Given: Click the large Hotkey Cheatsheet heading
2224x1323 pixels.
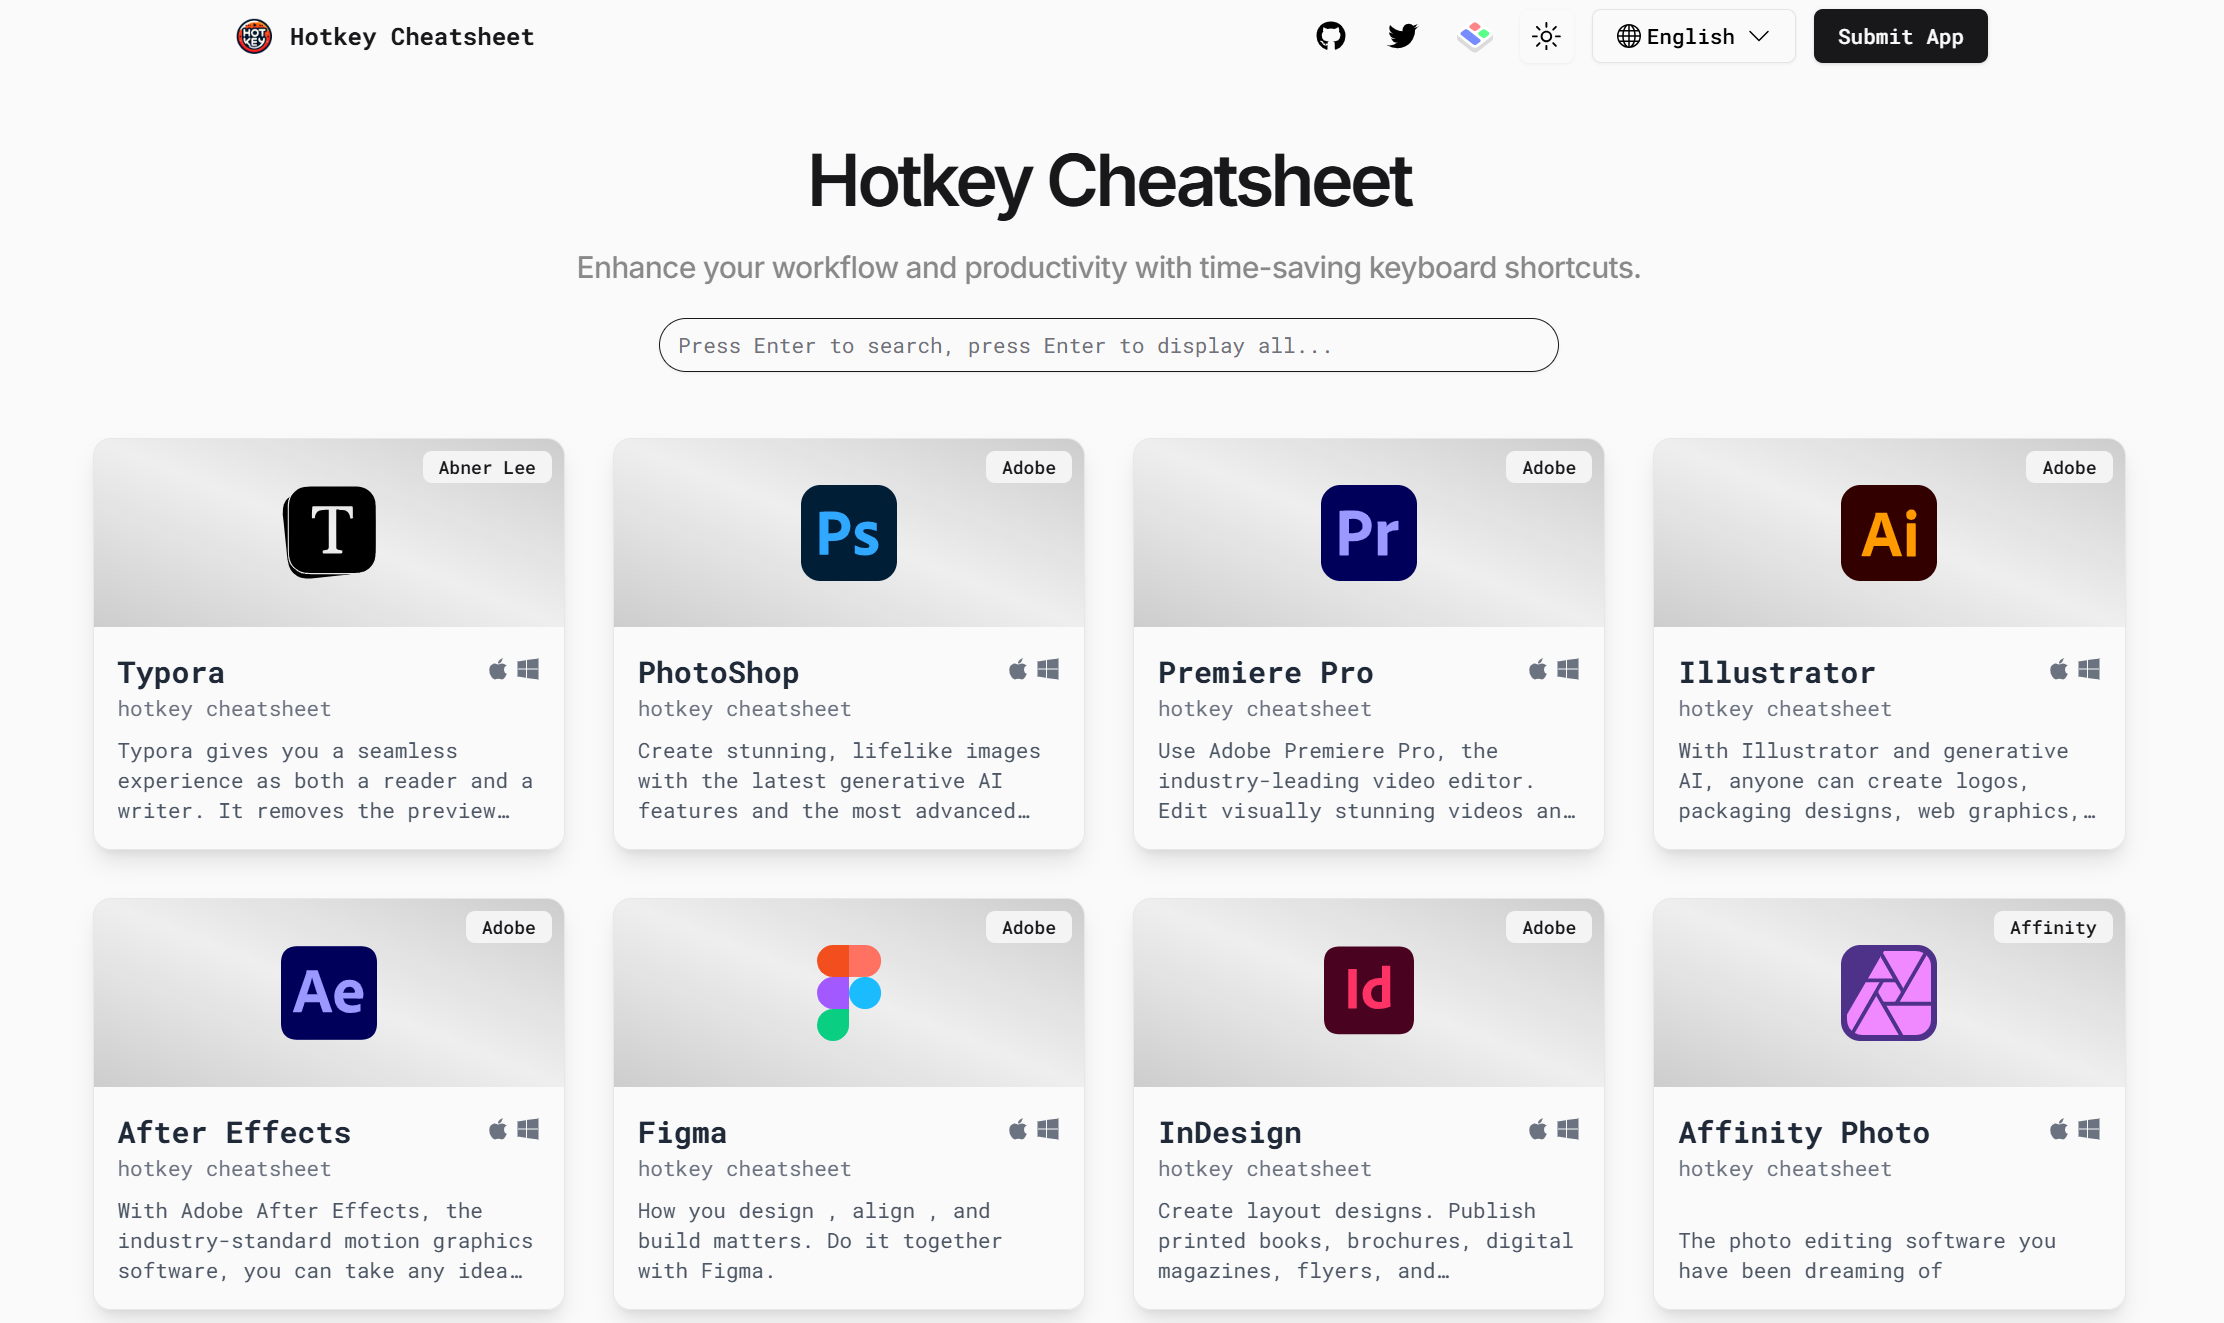Looking at the screenshot, I should [1110, 181].
